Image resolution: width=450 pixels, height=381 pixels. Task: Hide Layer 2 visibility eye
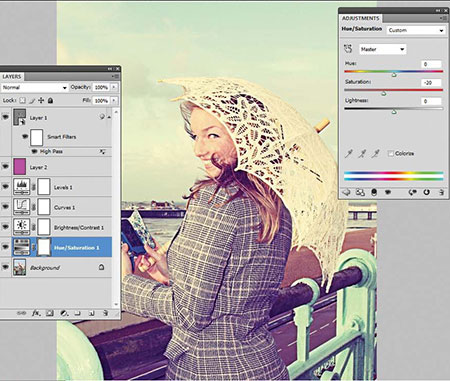tap(5, 166)
